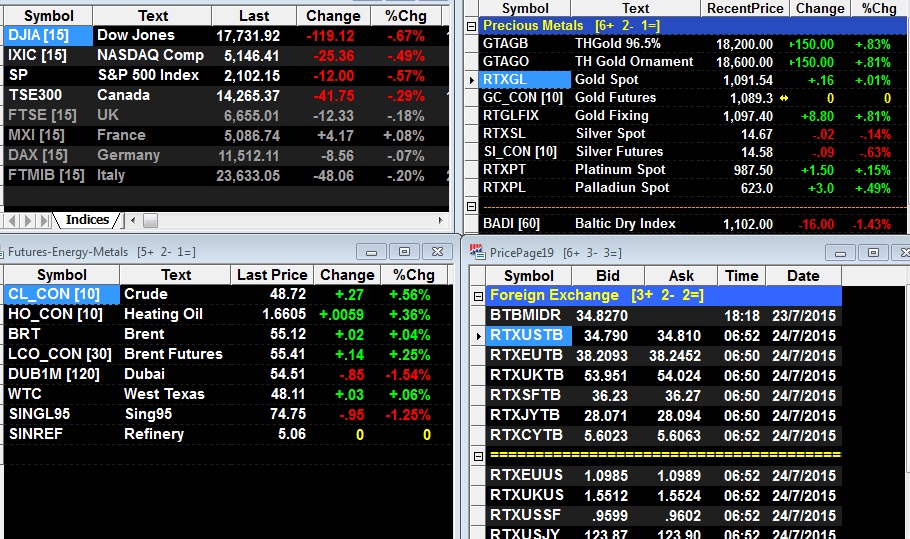Viewport: 910px width, 539px height.
Task: Select the RTXUSSF symbol
Action: (x=528, y=515)
